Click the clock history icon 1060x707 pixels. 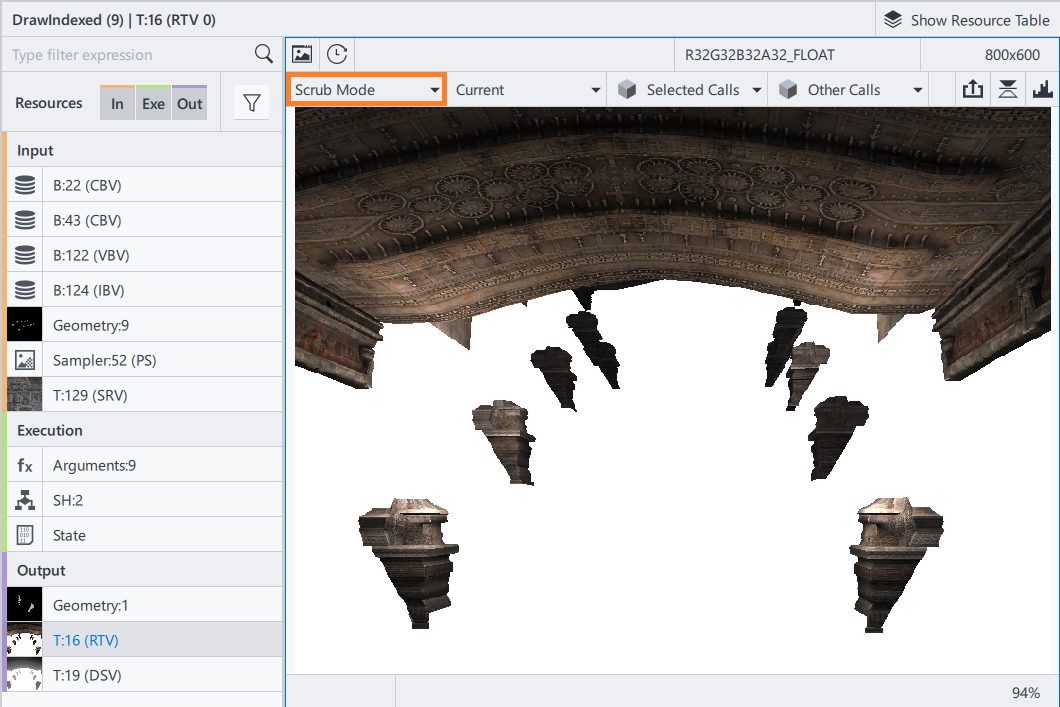[337, 55]
